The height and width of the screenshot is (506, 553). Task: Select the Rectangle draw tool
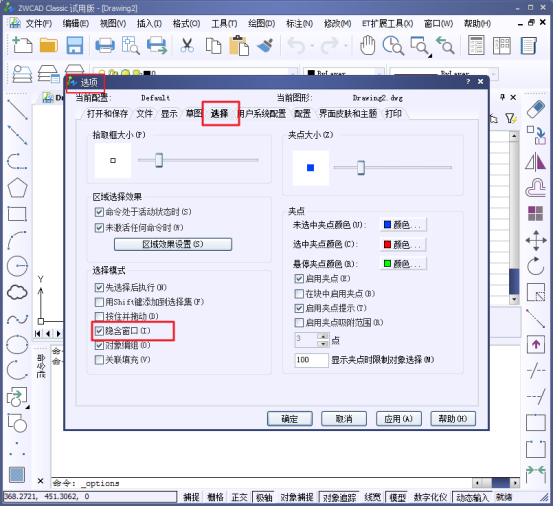(17, 214)
